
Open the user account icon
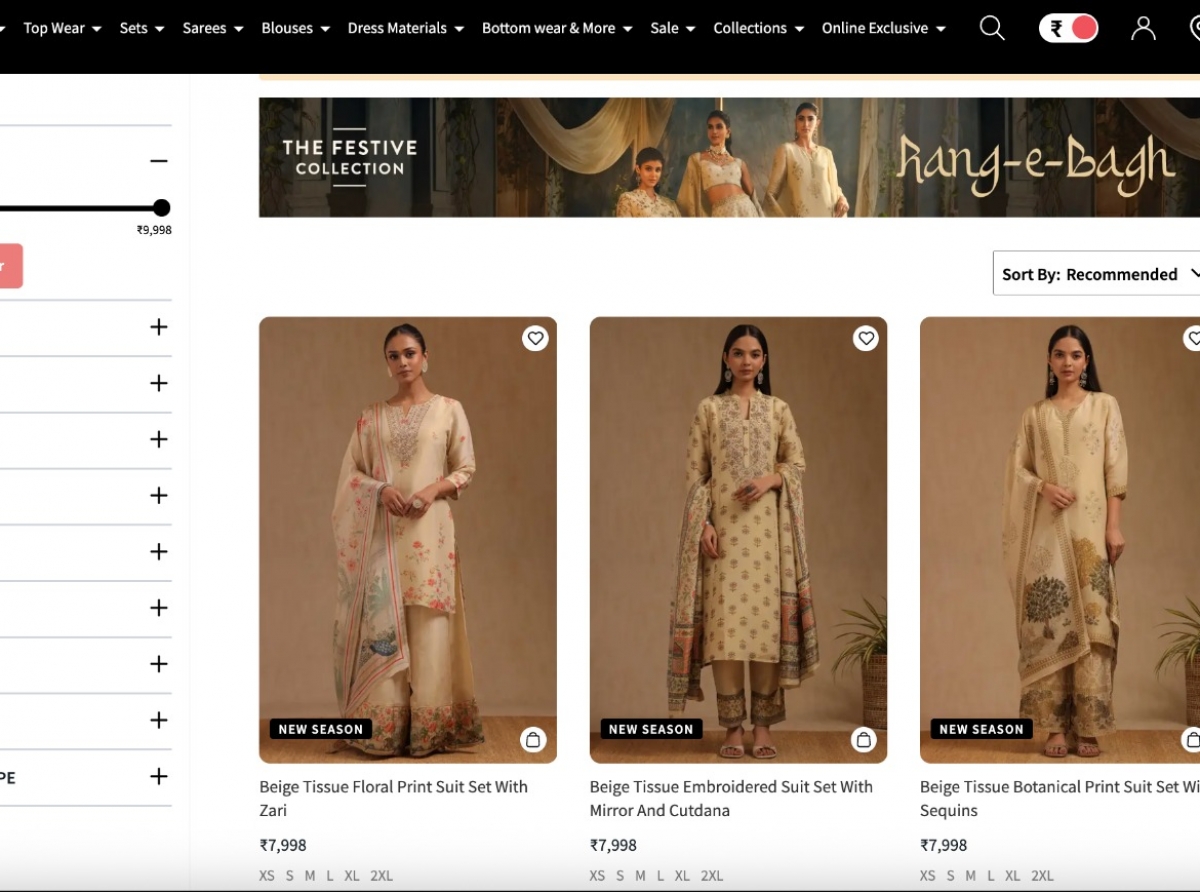[x=1142, y=28]
